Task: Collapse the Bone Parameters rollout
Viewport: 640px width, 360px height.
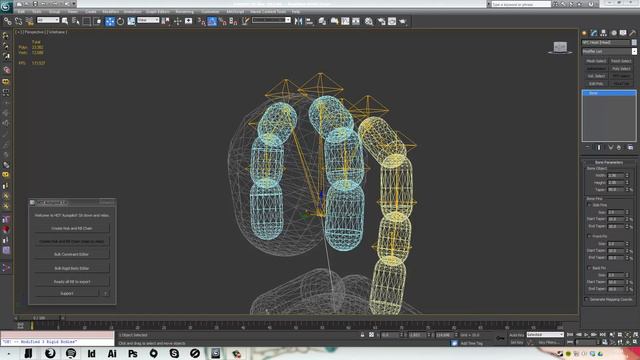Action: coord(609,162)
